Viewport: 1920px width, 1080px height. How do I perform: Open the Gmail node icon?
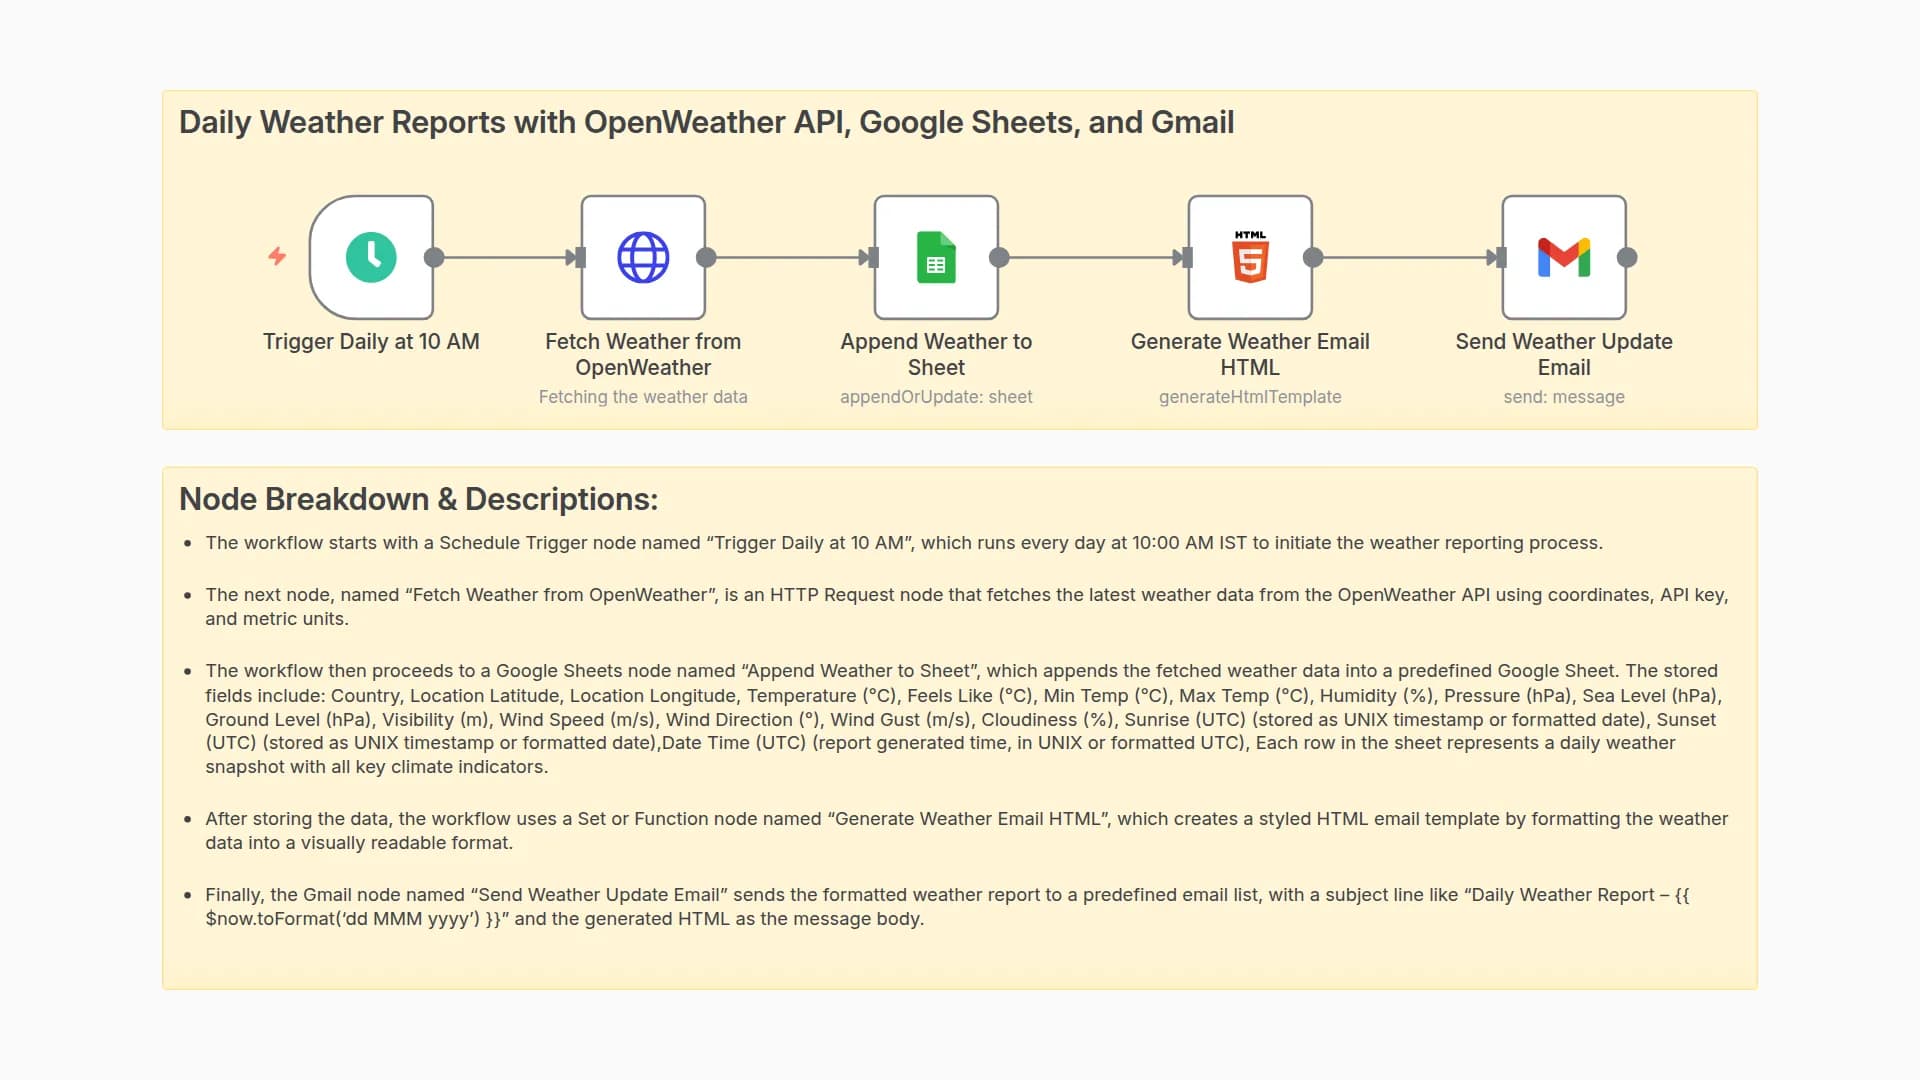coord(1564,258)
